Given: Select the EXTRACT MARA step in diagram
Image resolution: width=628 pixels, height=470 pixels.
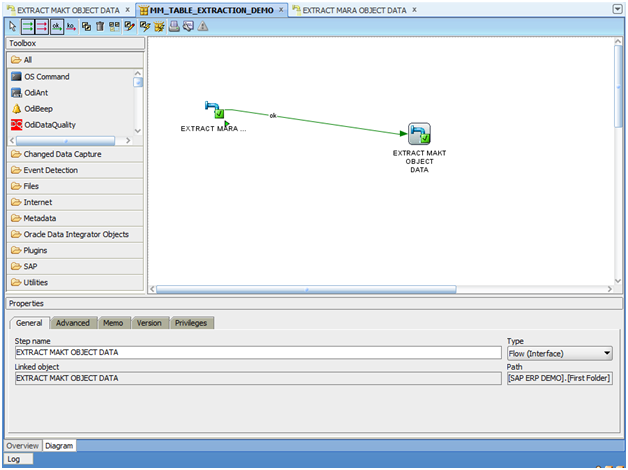Looking at the screenshot, I should pyautogui.click(x=215, y=110).
